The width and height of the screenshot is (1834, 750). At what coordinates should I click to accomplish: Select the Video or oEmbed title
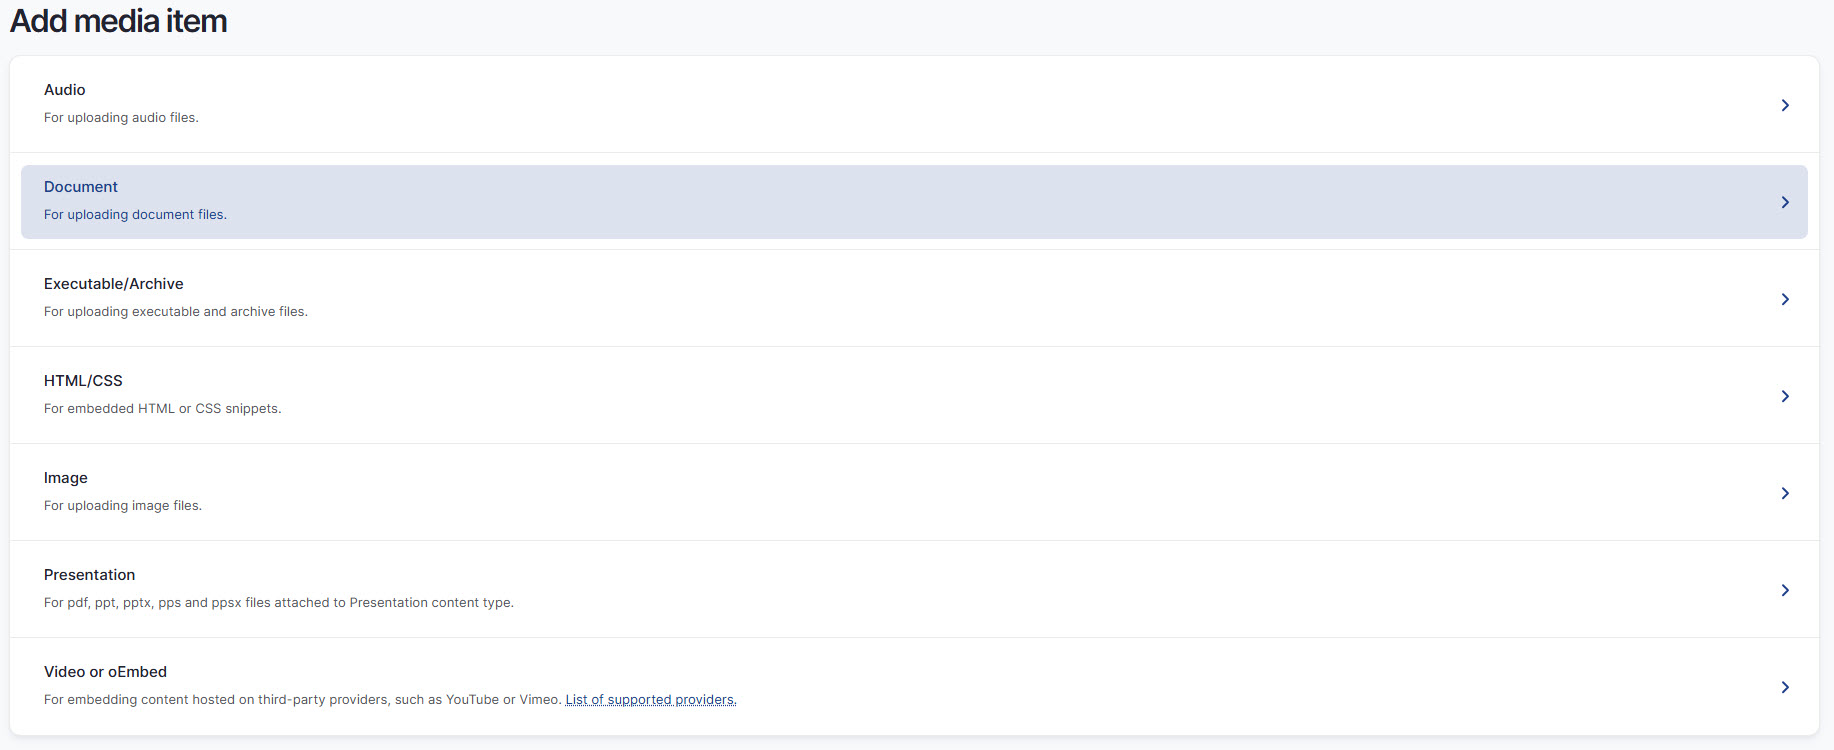[x=105, y=672]
